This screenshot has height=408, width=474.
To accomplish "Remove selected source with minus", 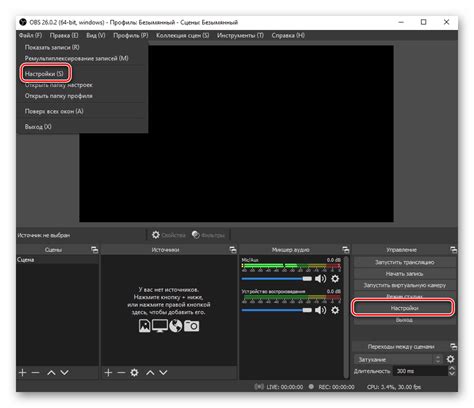I will (121, 372).
